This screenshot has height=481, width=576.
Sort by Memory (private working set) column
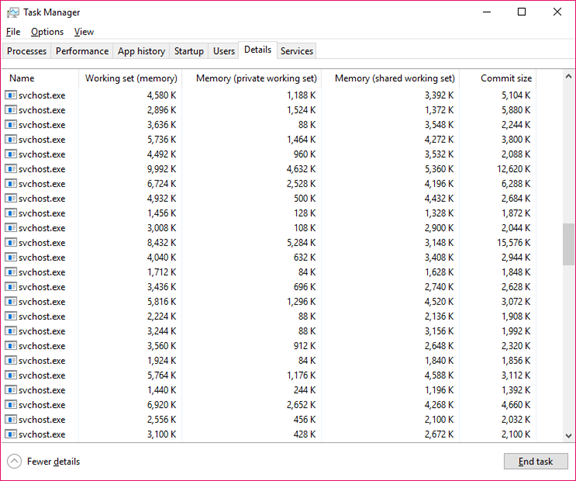point(252,78)
